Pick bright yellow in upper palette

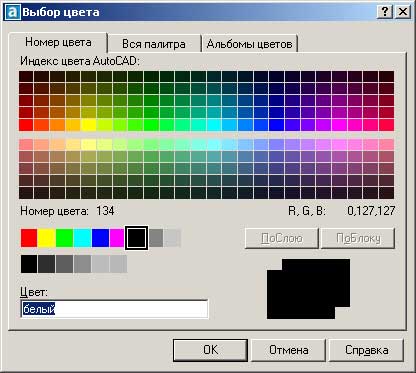pos(89,125)
